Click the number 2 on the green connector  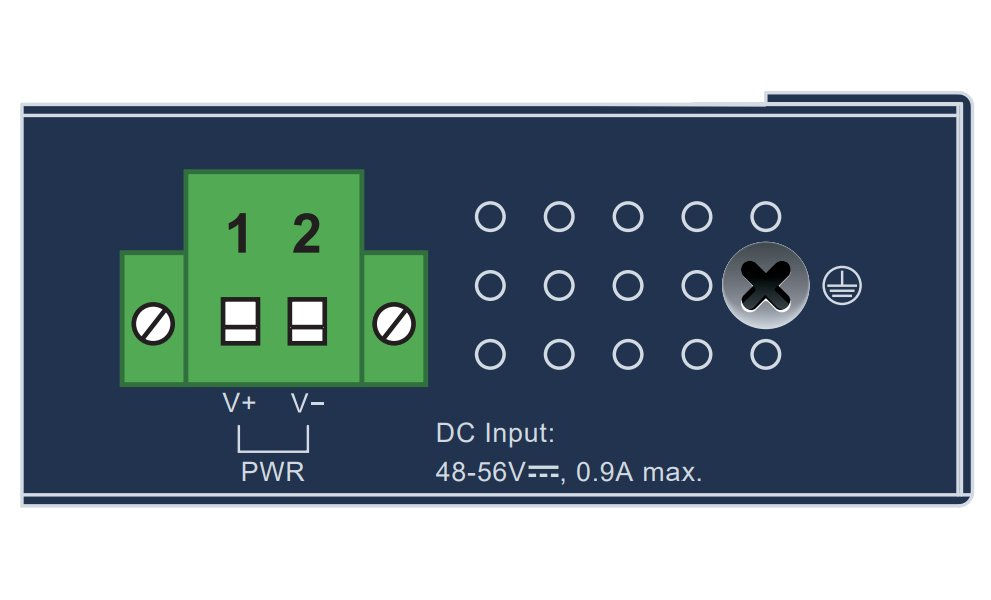(x=306, y=235)
